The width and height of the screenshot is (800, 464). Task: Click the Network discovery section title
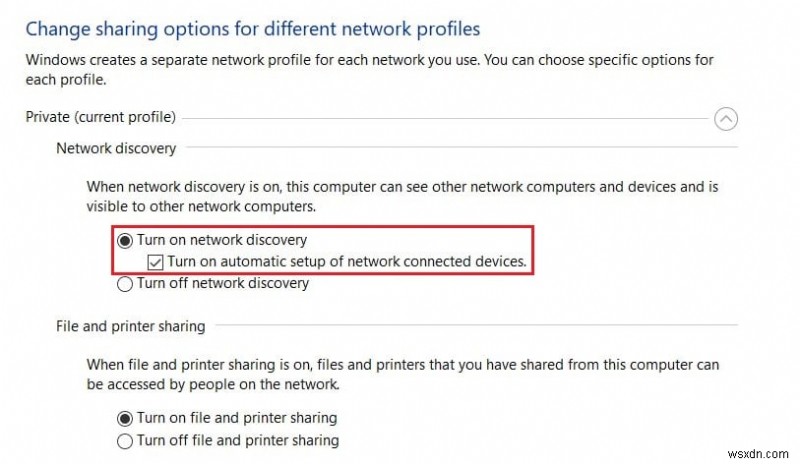pos(116,148)
